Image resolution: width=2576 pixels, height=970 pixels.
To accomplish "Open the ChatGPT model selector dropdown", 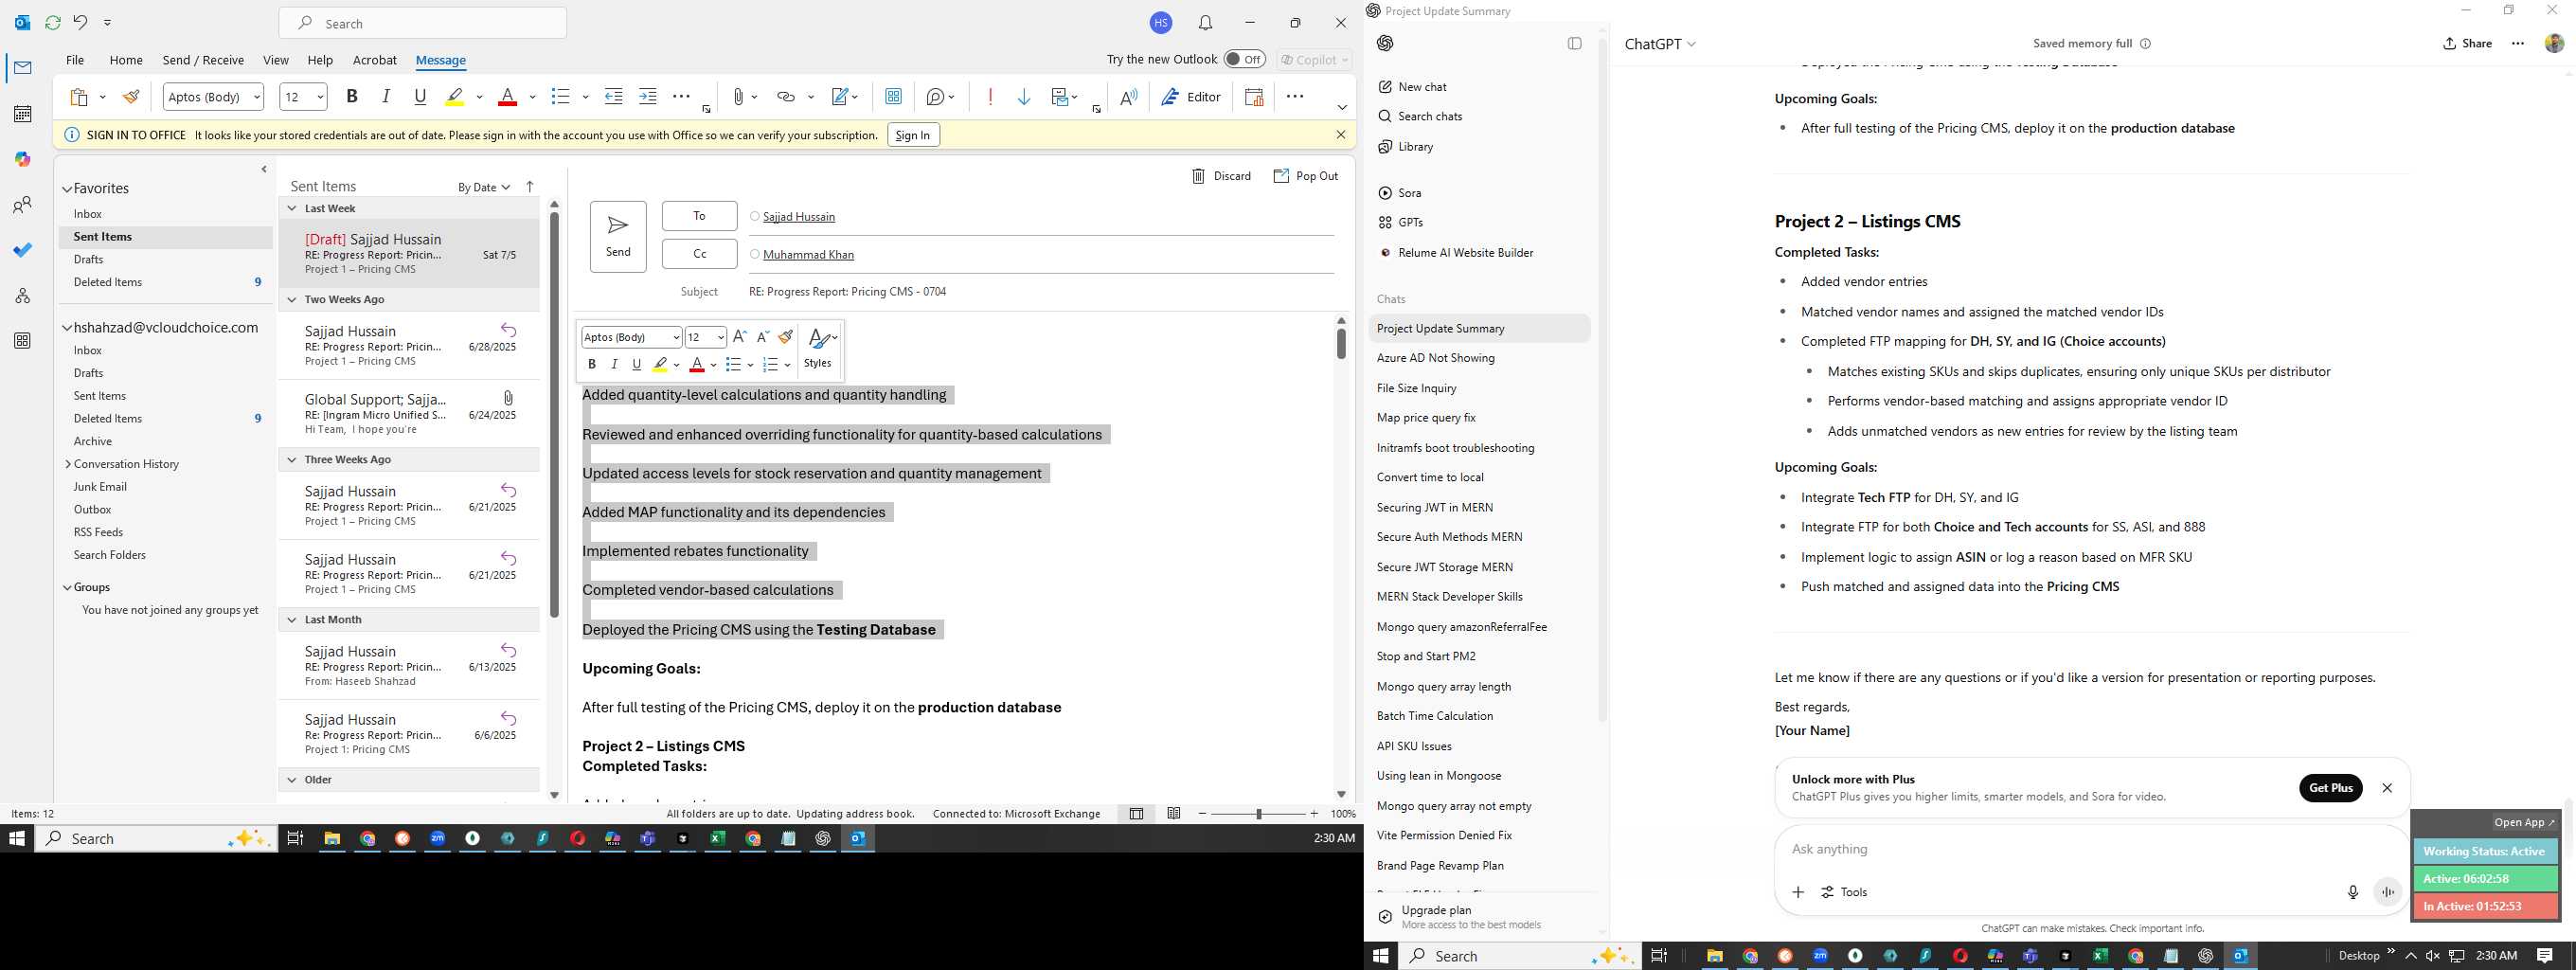I will 1660,44.
